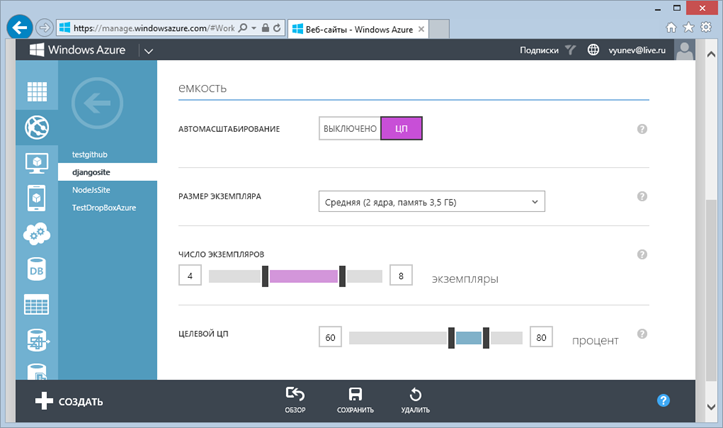Click the subscriptions filter funnel icon
Screen dimensions: 723x428
pos(571,50)
